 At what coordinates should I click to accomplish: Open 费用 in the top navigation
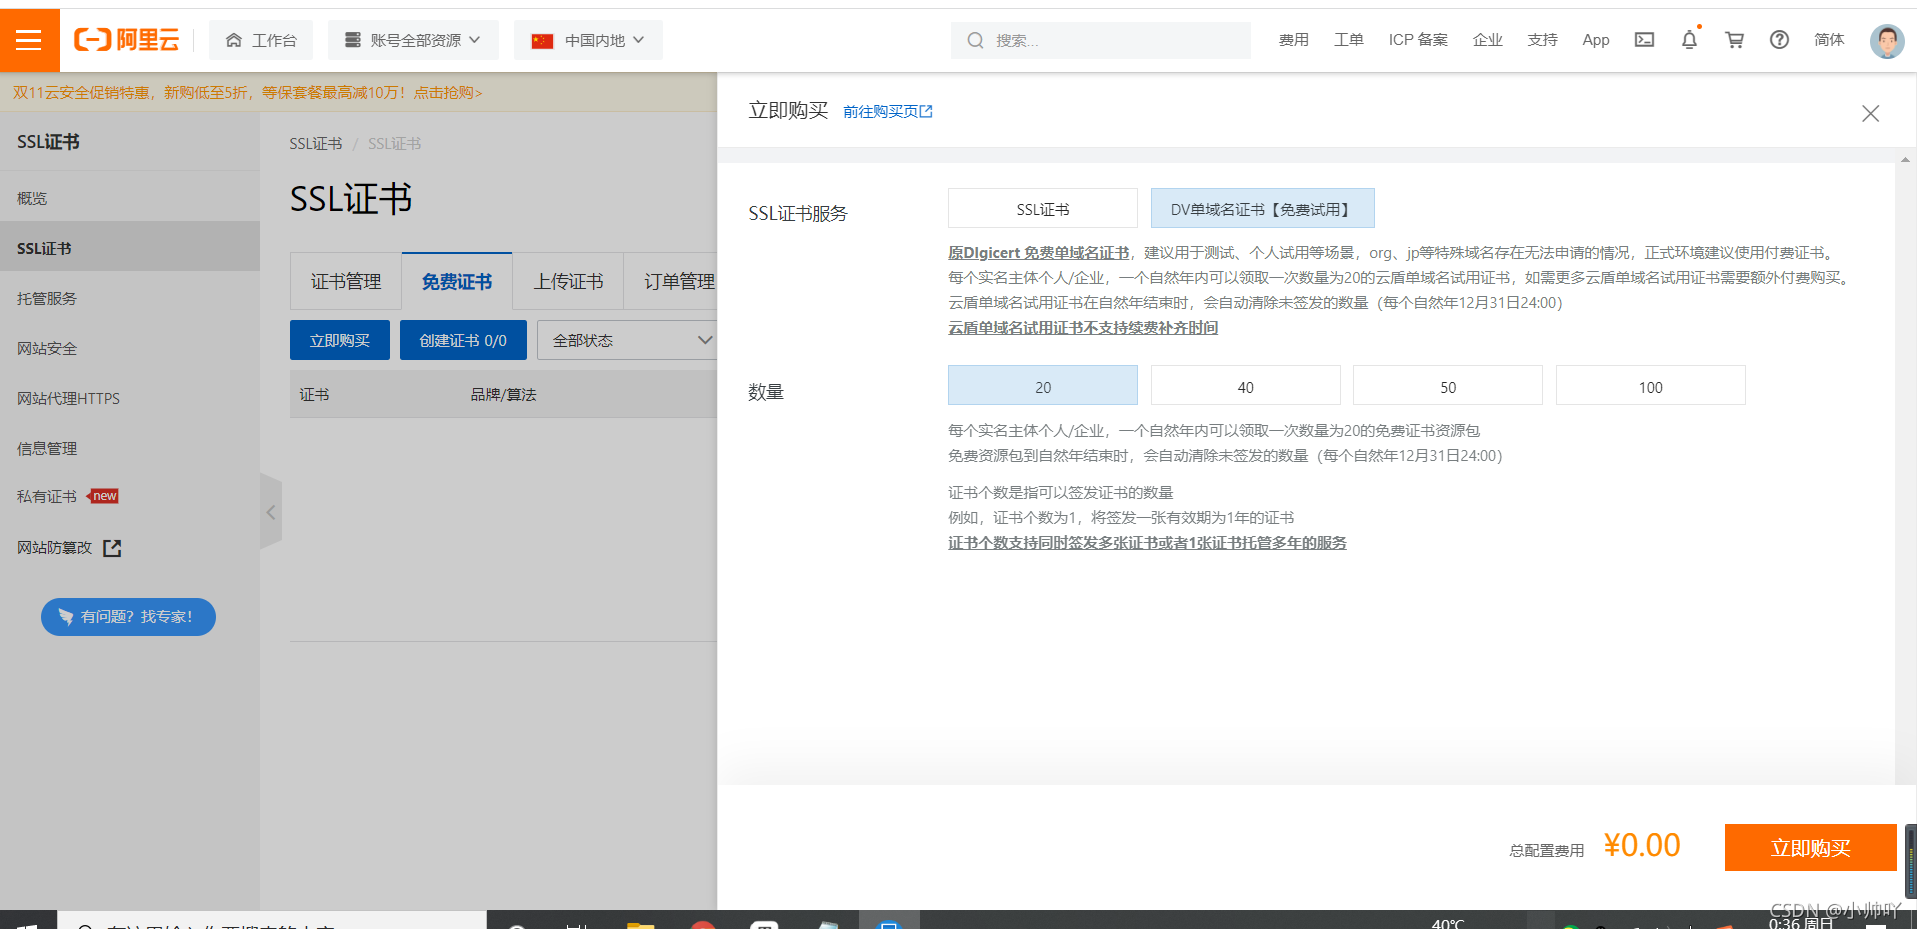click(1293, 40)
